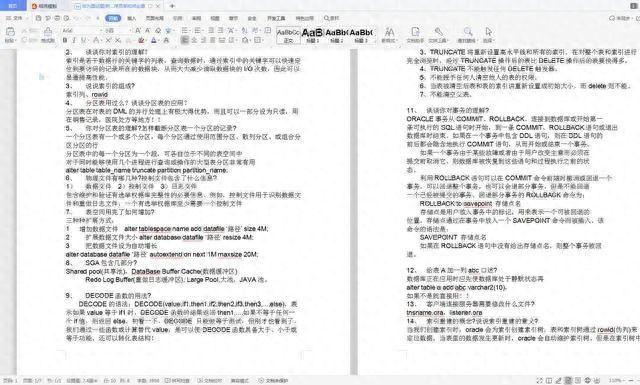The height and width of the screenshot is (385, 640).
Task: Toggle subscript X₂ button
Action: pyautogui.click(x=118, y=40)
